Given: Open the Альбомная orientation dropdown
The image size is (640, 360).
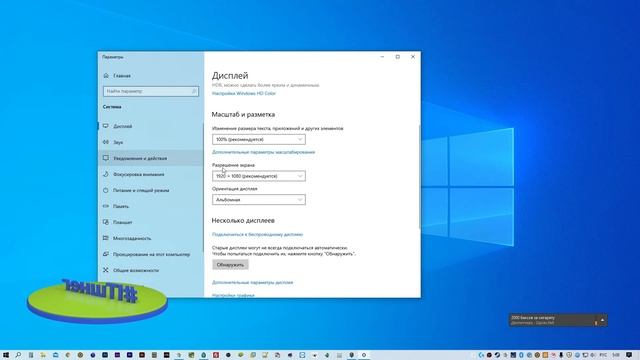Looking at the screenshot, I should pyautogui.click(x=259, y=200).
